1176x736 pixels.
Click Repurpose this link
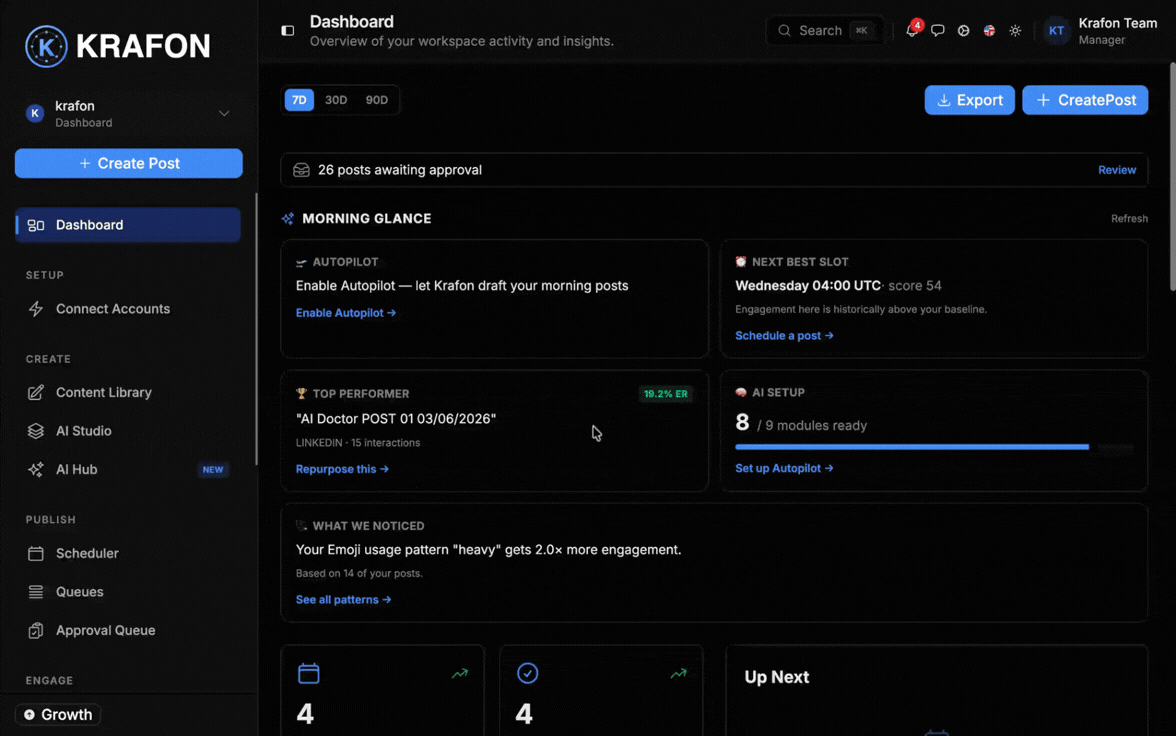tap(342, 469)
